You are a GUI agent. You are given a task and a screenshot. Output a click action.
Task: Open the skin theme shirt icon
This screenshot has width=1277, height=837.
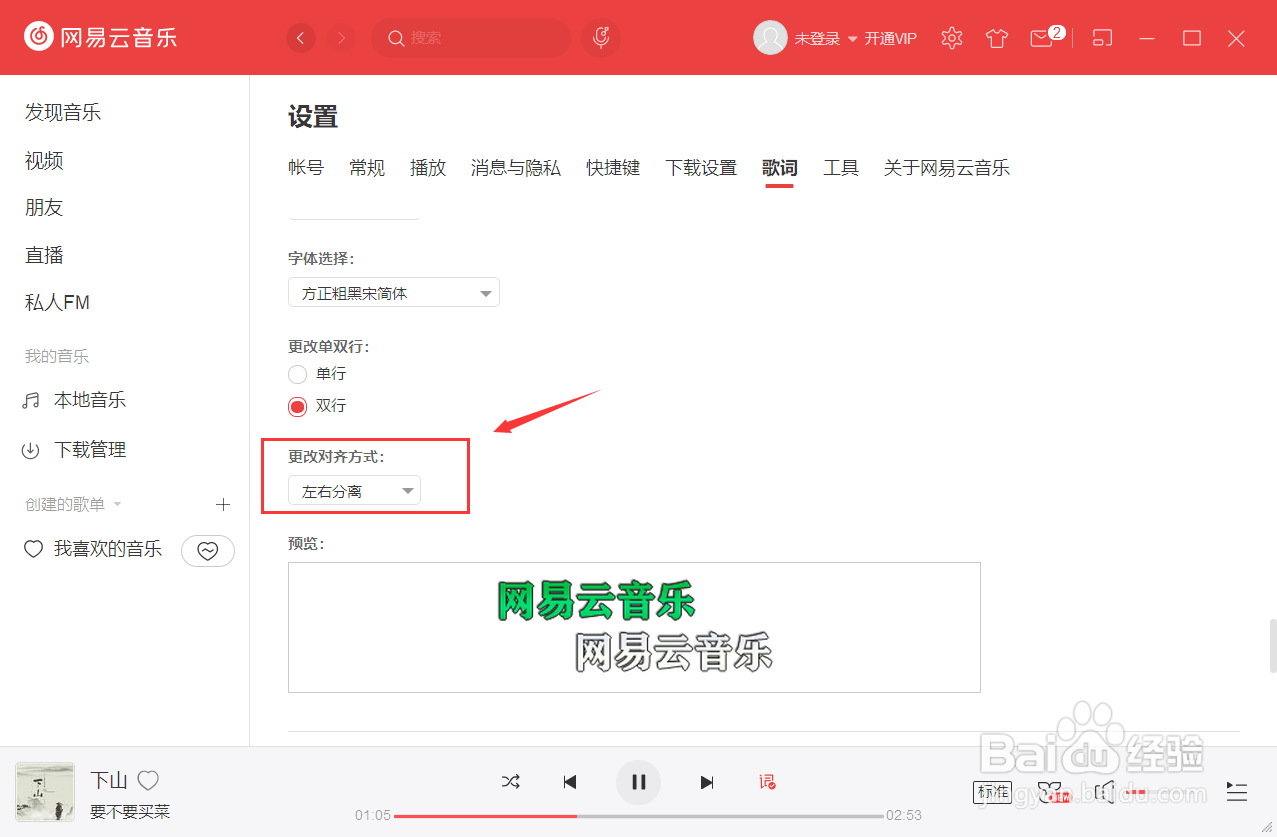coord(996,39)
